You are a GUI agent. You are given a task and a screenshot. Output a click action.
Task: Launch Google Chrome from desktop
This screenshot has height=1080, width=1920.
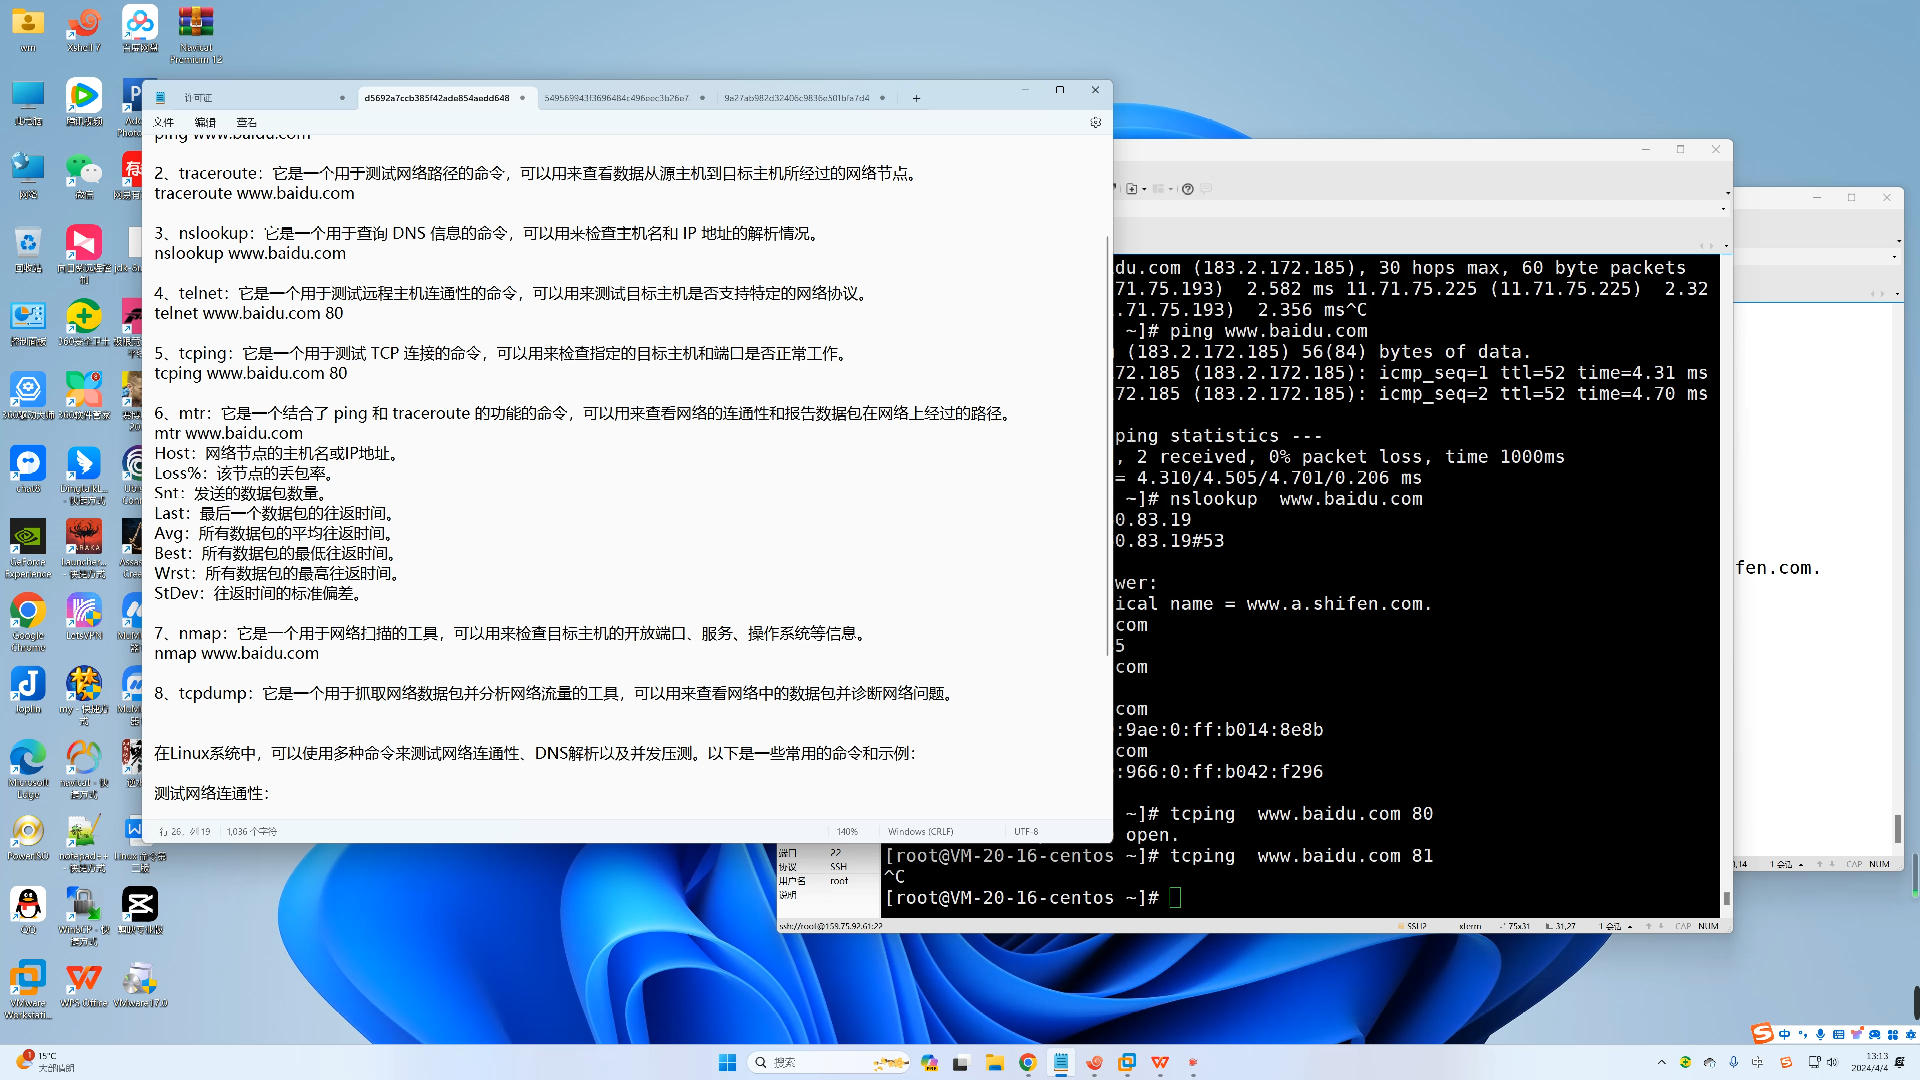point(28,621)
